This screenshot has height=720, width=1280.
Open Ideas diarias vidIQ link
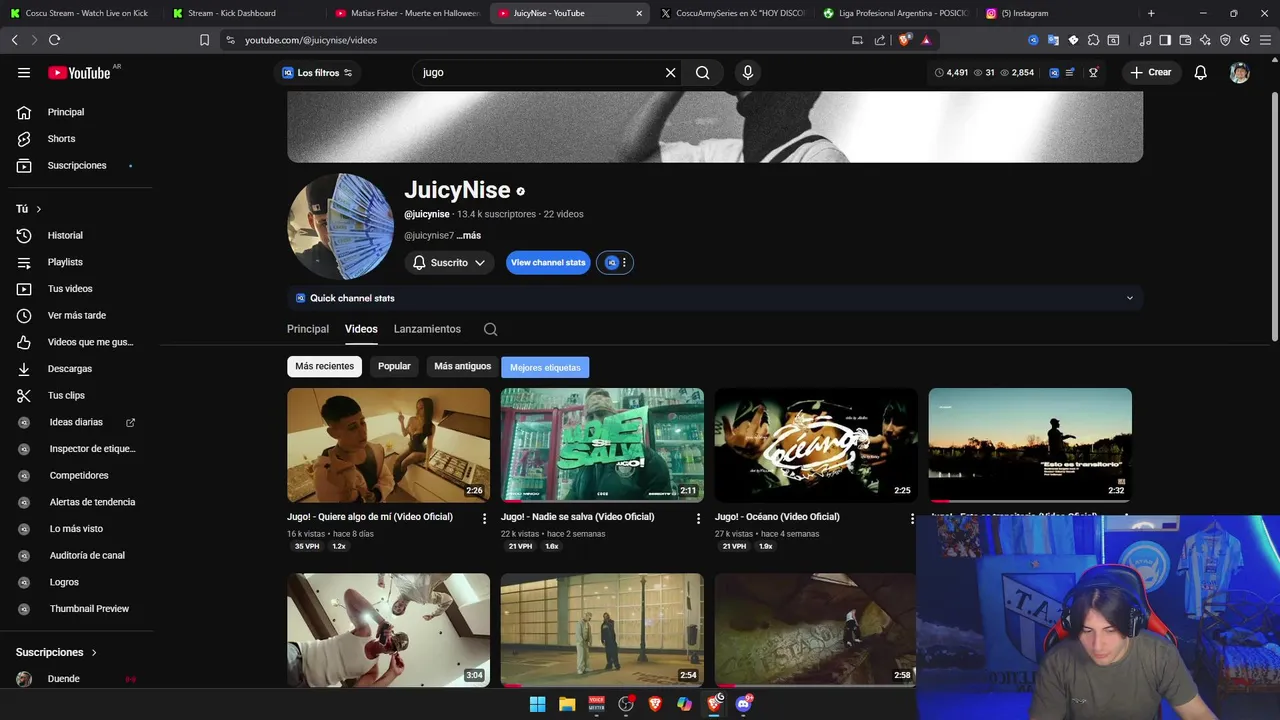coord(76,422)
